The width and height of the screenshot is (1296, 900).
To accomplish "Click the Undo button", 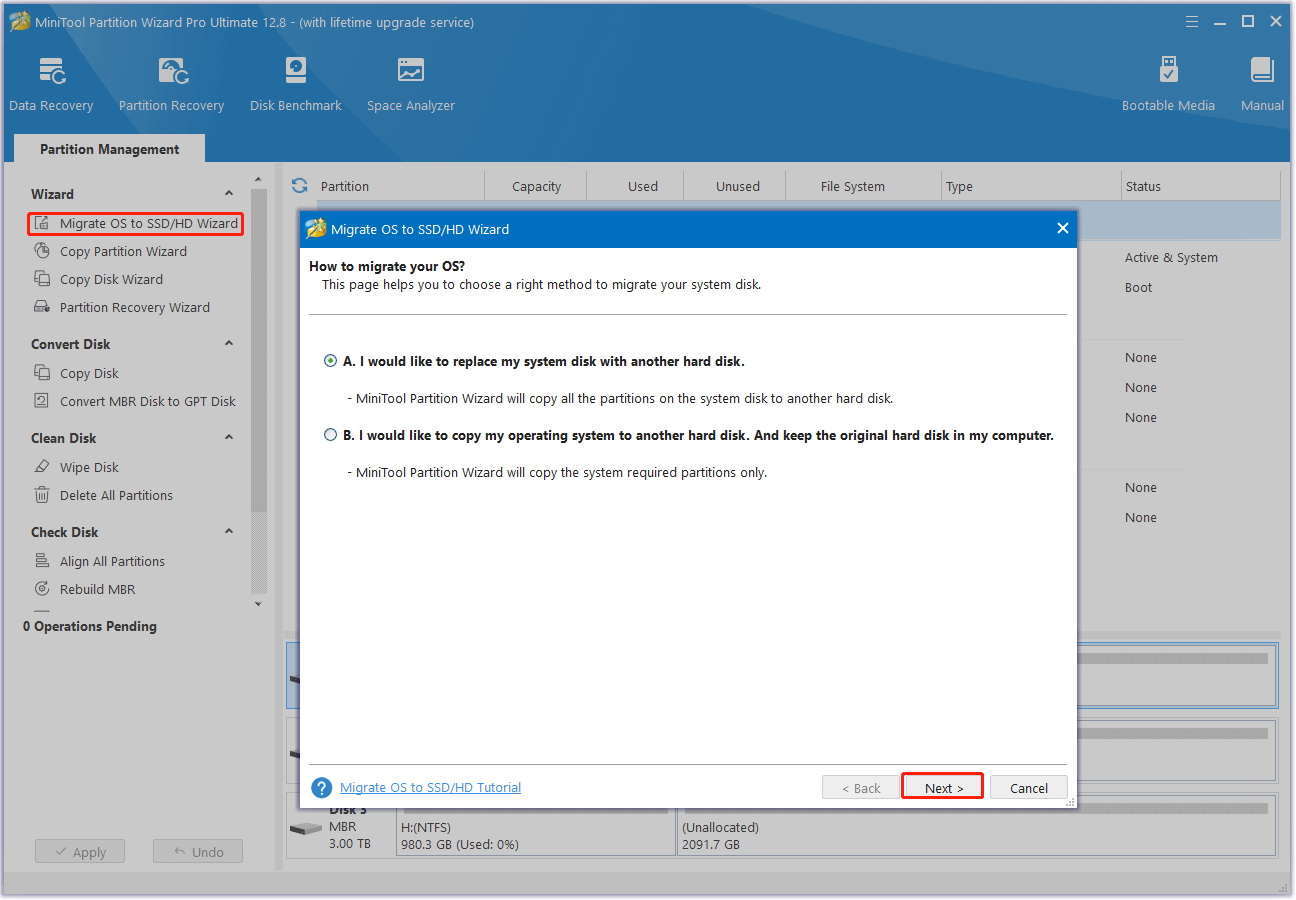I will pos(198,852).
